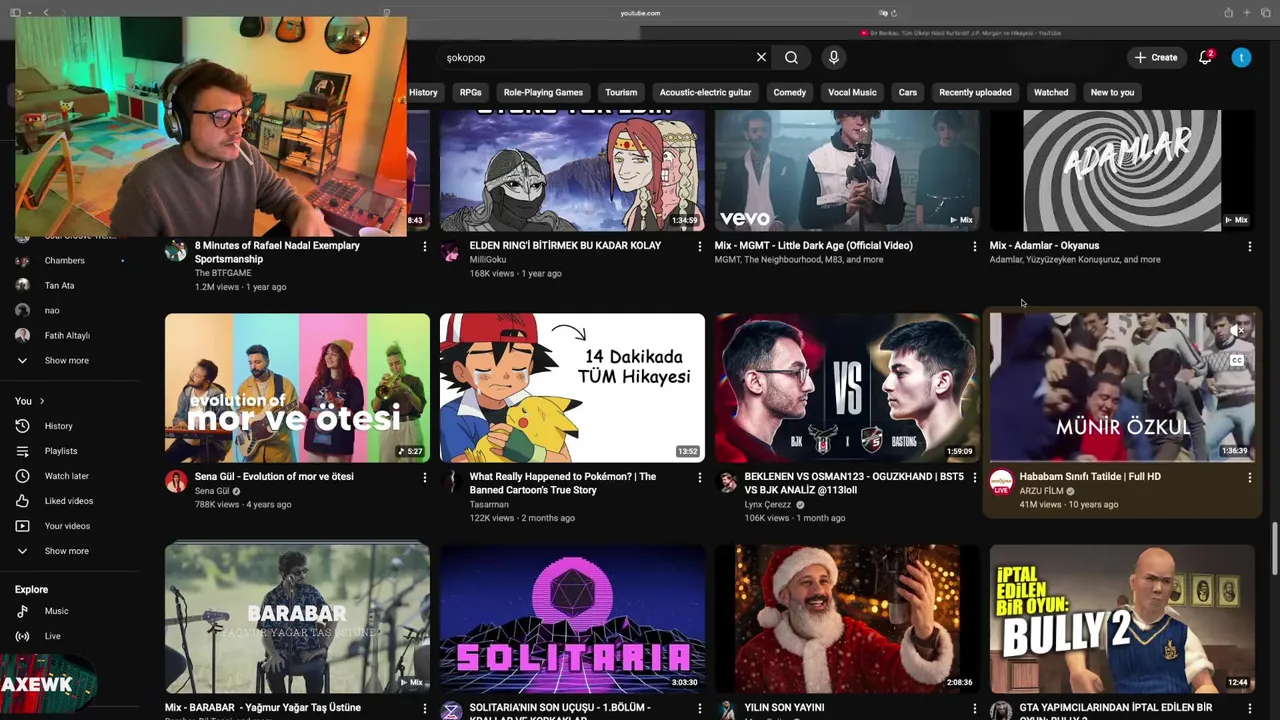Open the Tasarman channel name link
Screen dimensions: 1280x720
[x=489, y=505]
